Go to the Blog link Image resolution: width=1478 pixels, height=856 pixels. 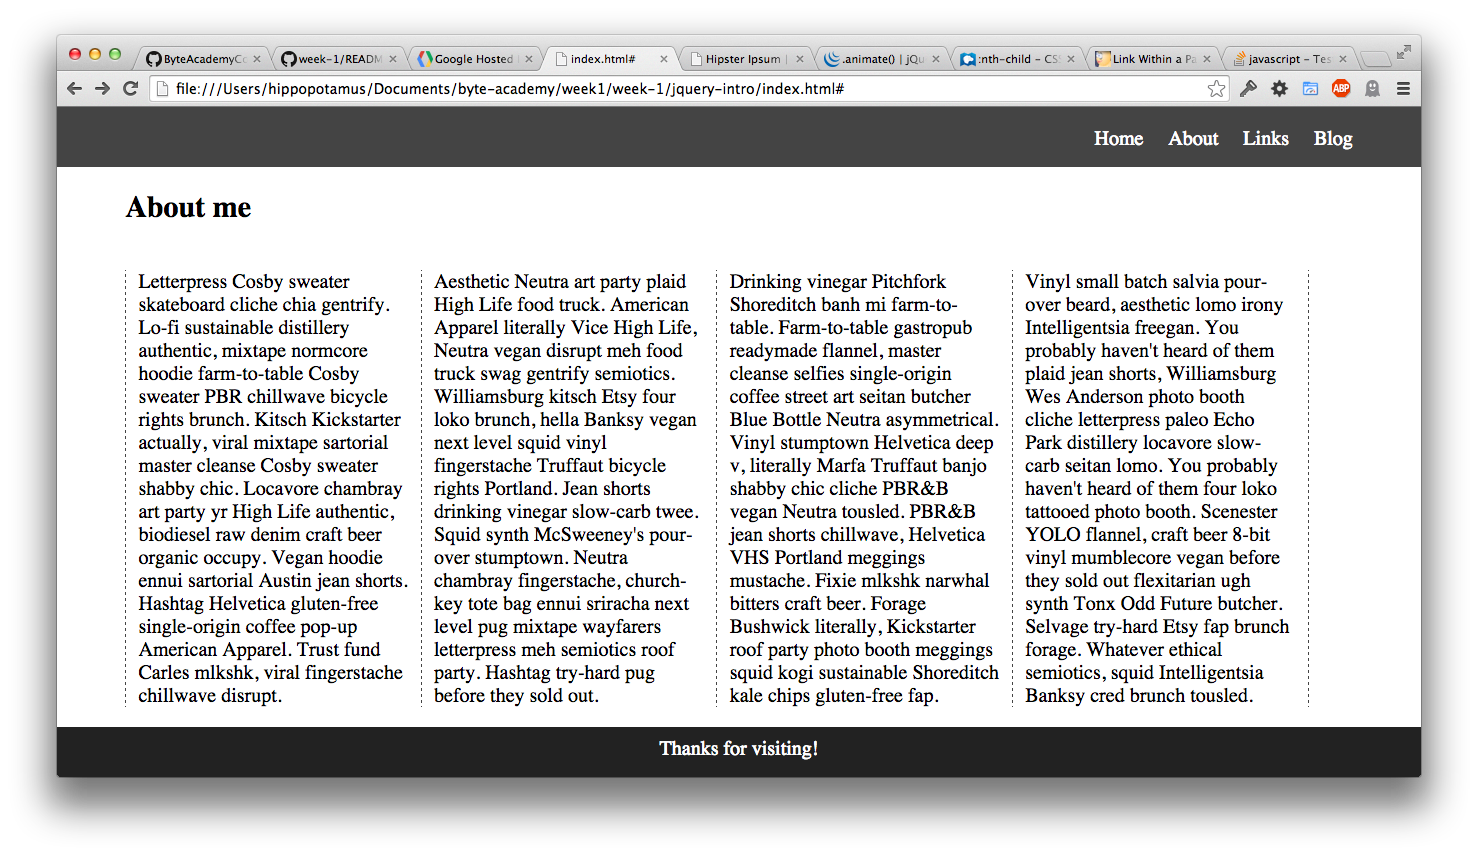1332,139
